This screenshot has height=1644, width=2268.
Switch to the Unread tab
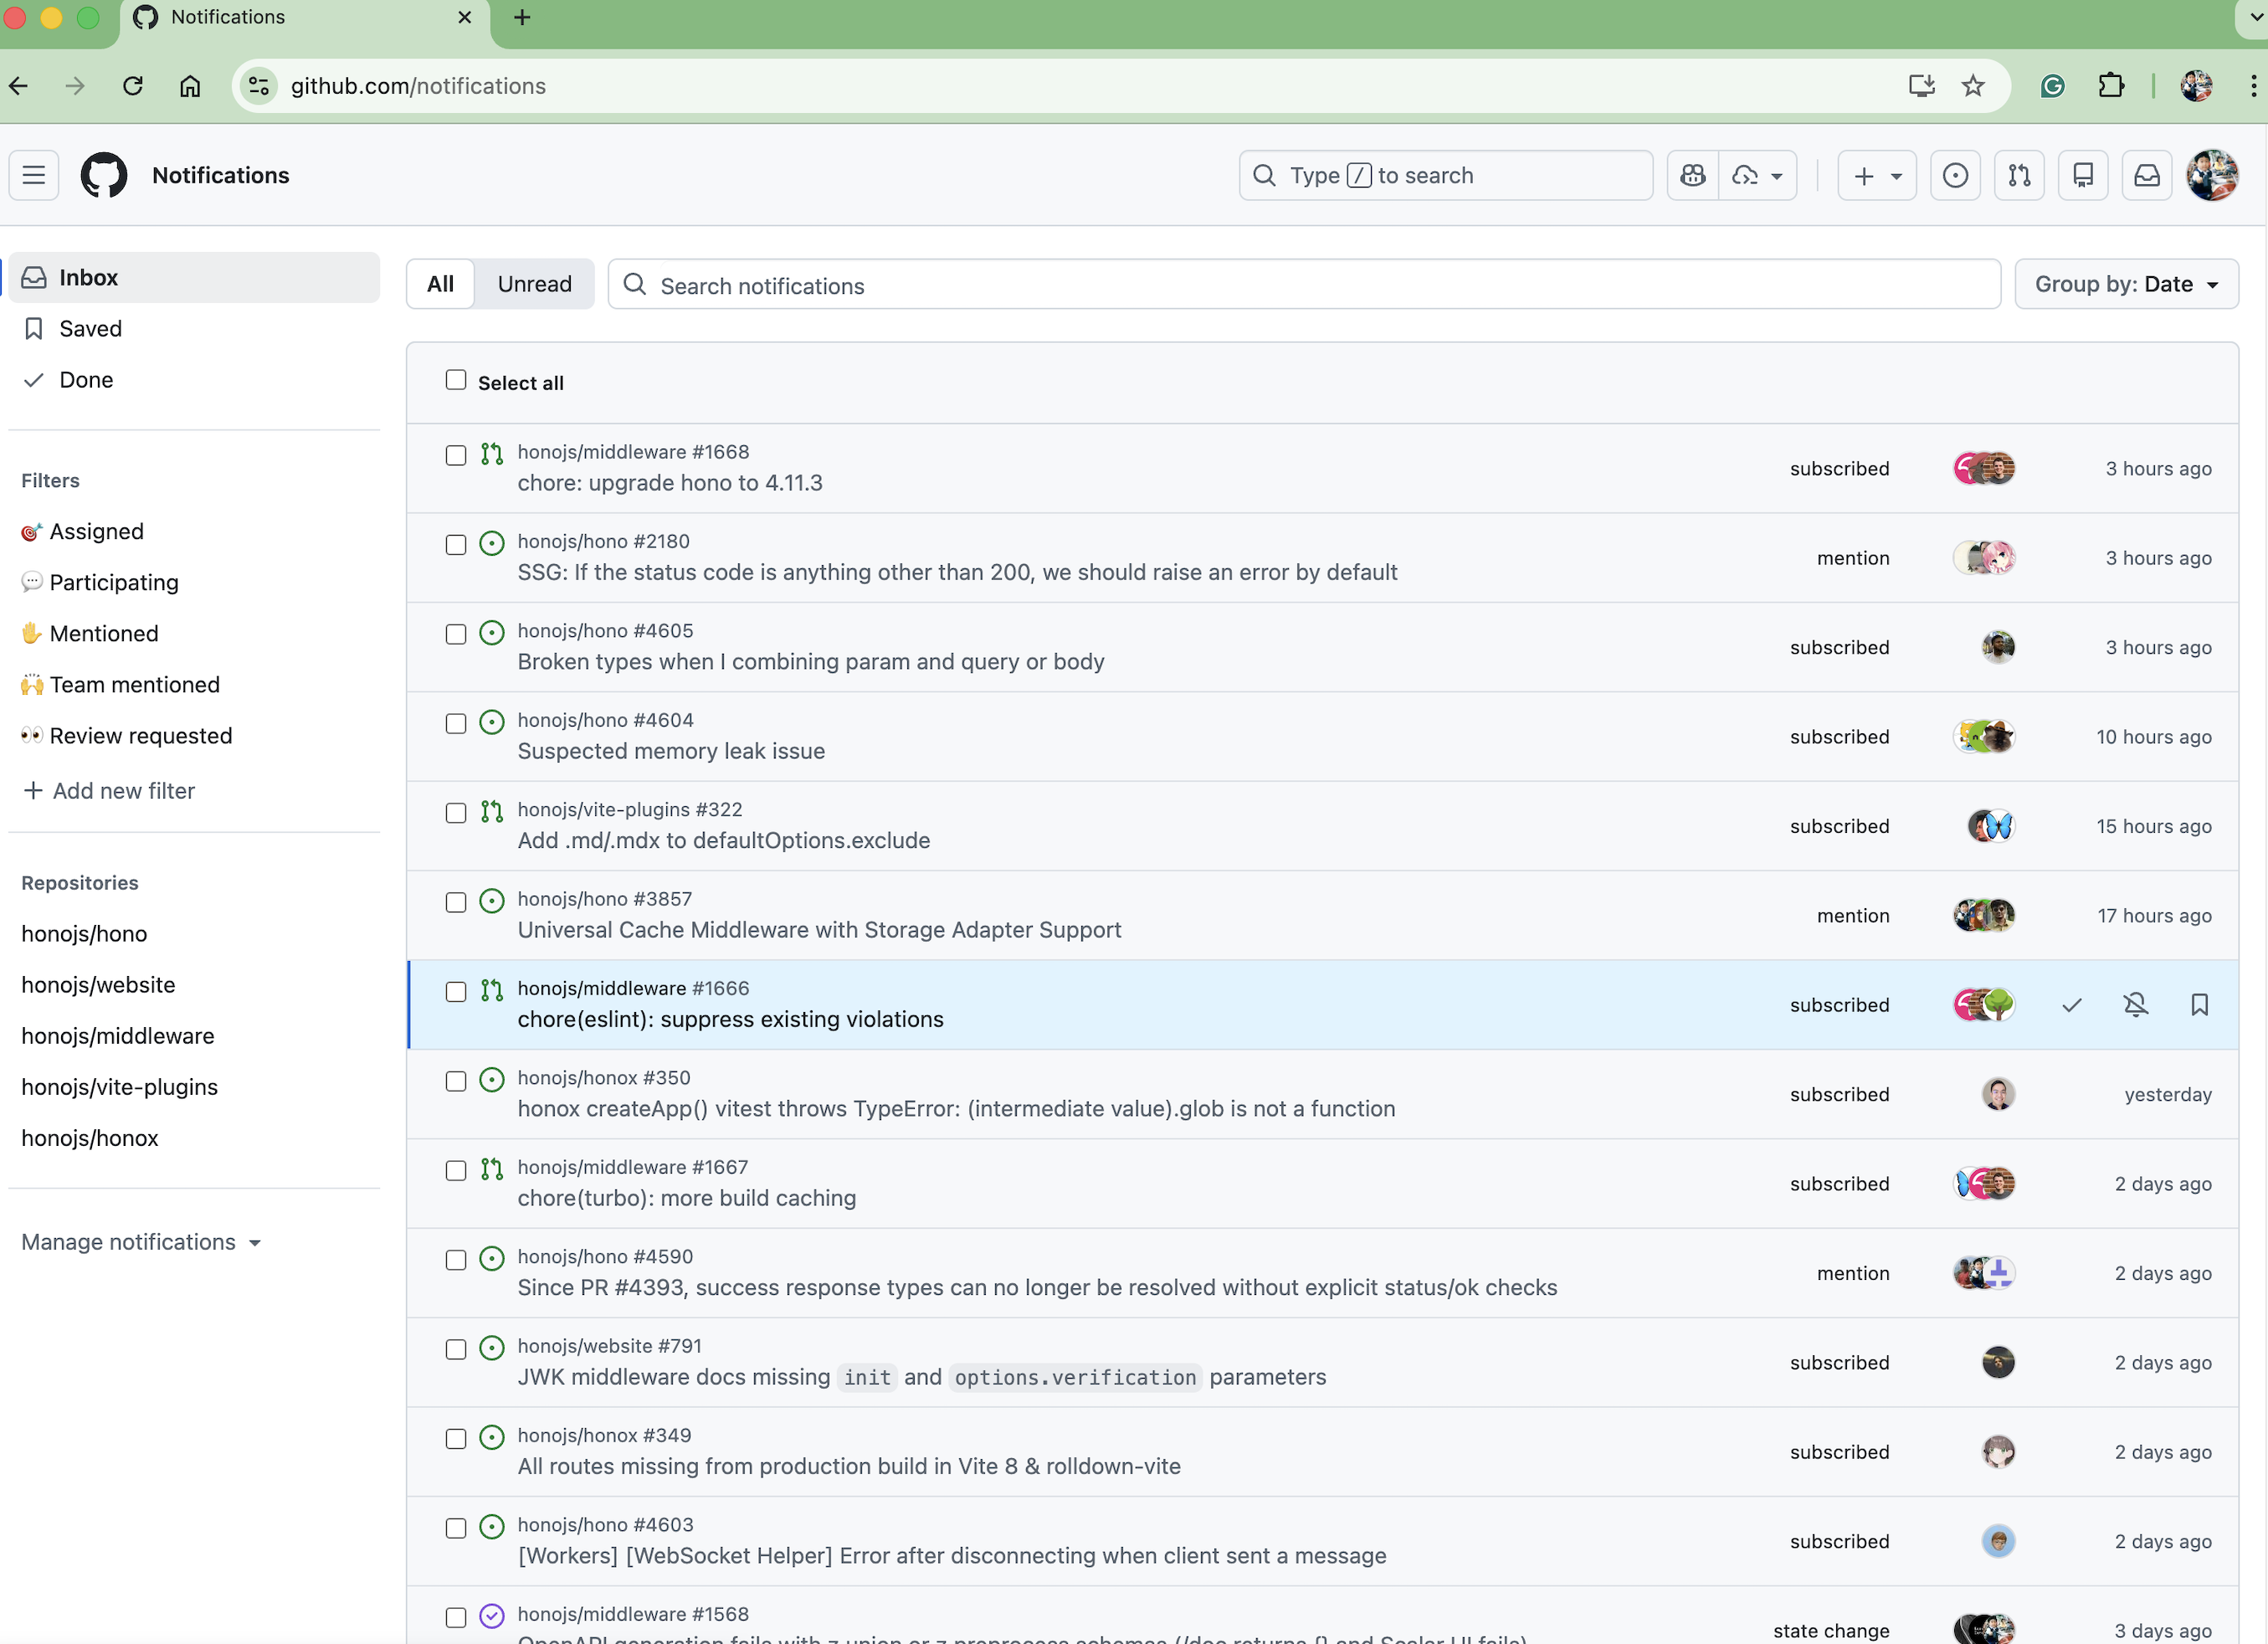534,285
